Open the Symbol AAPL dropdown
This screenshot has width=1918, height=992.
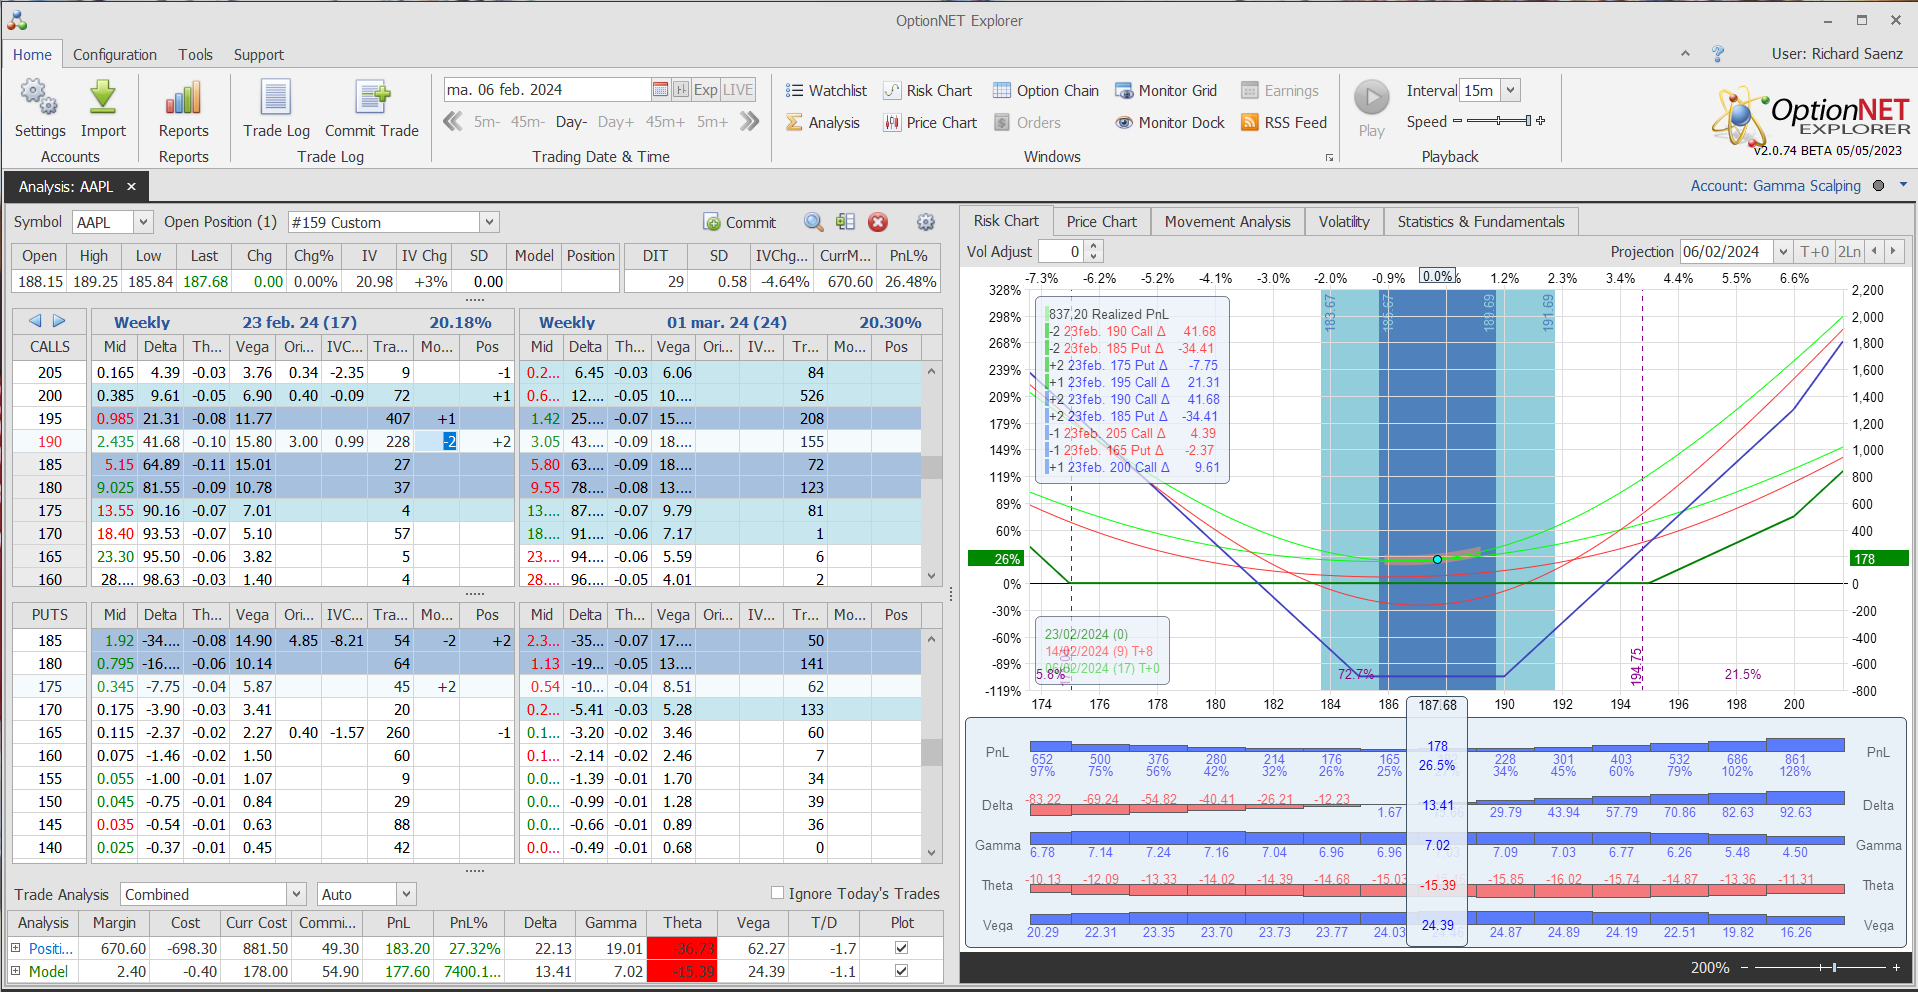pyautogui.click(x=143, y=222)
